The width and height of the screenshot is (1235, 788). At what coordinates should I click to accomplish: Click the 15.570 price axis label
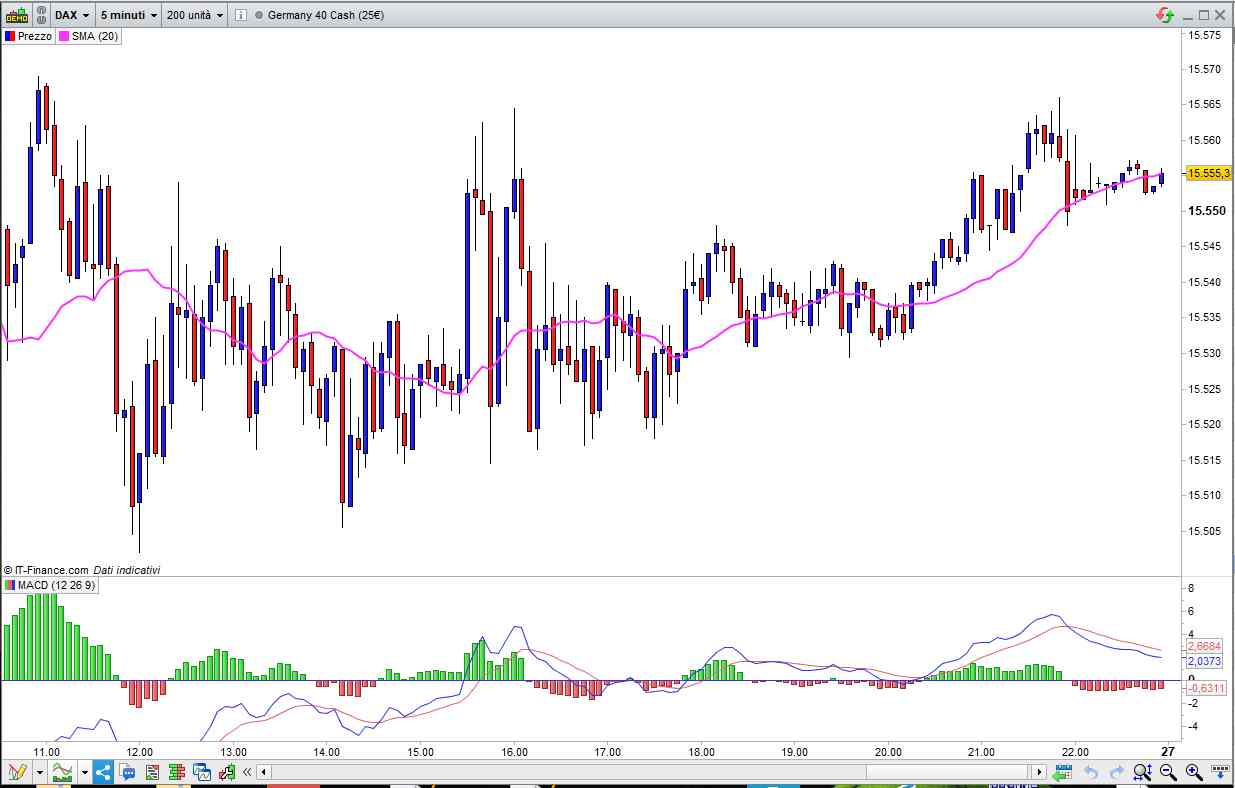click(1203, 69)
